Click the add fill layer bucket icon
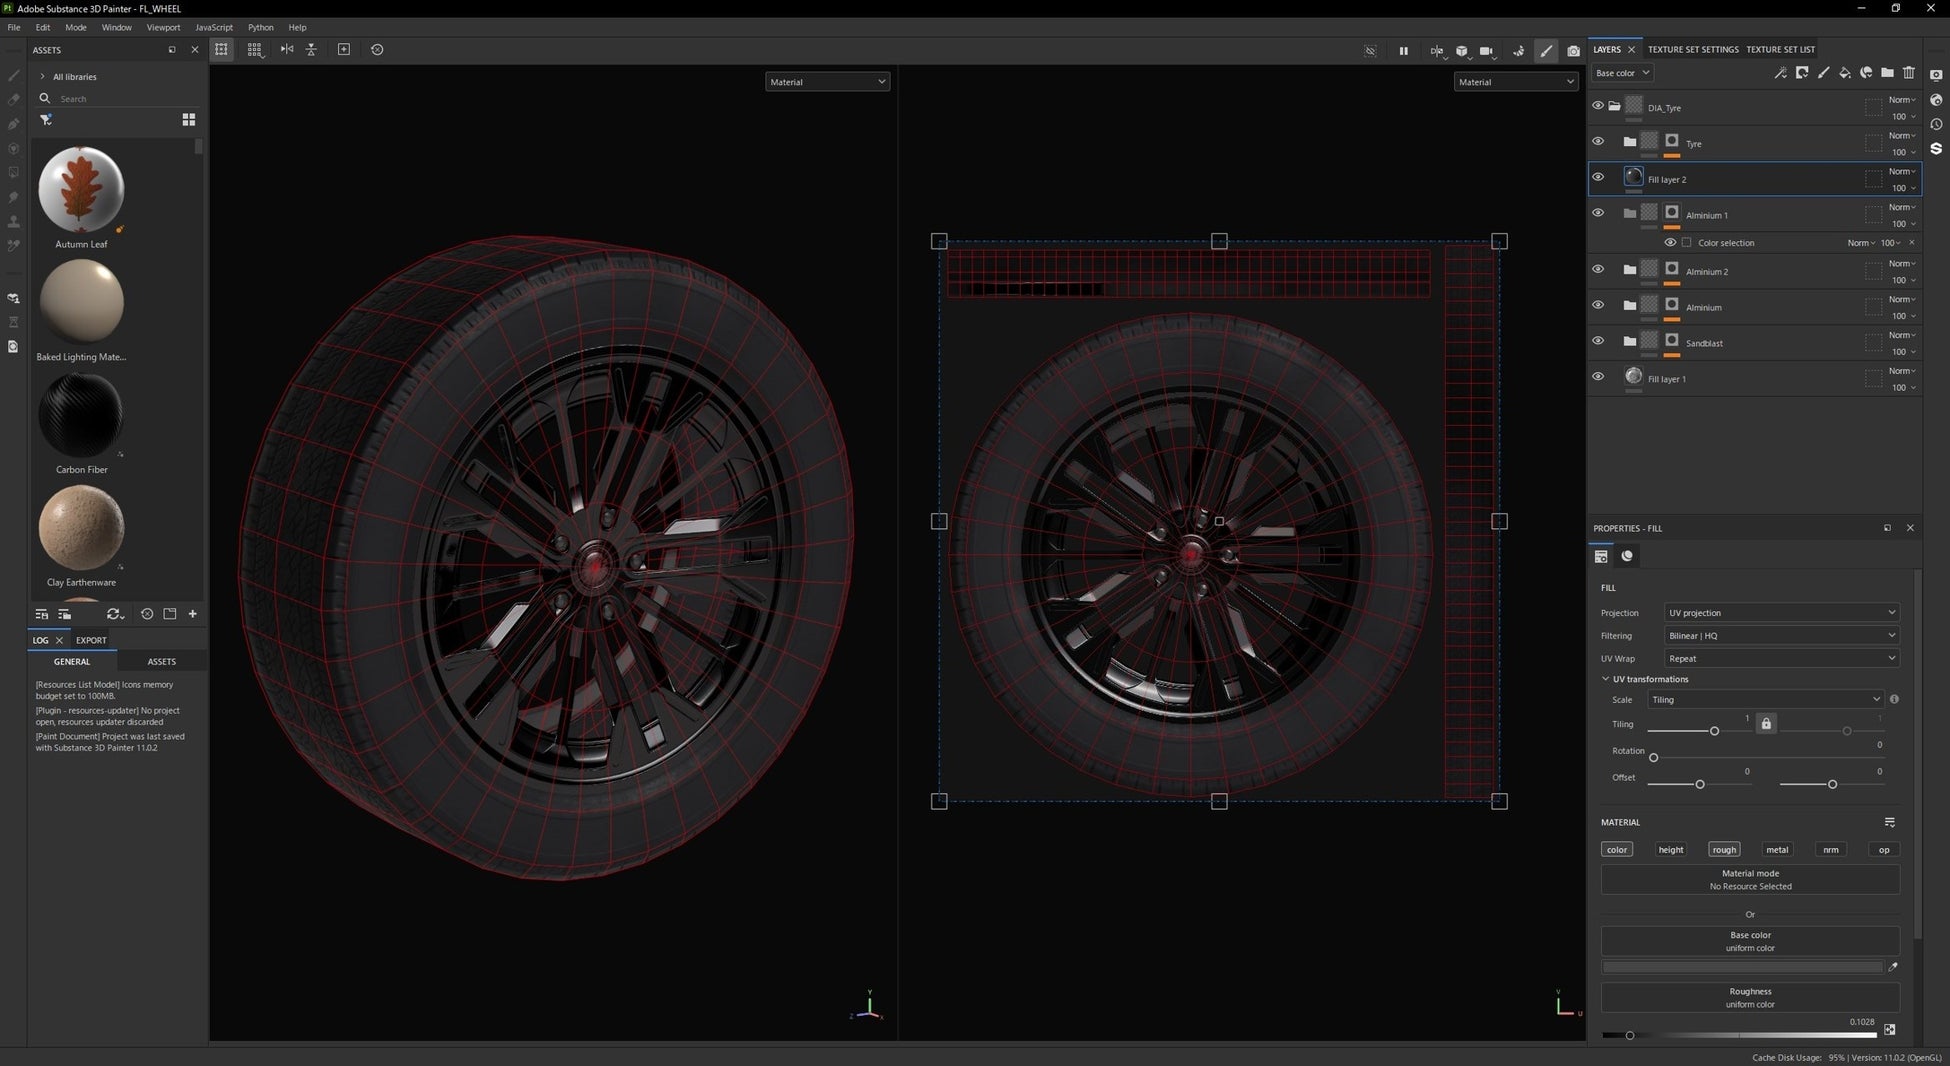 (x=1844, y=73)
